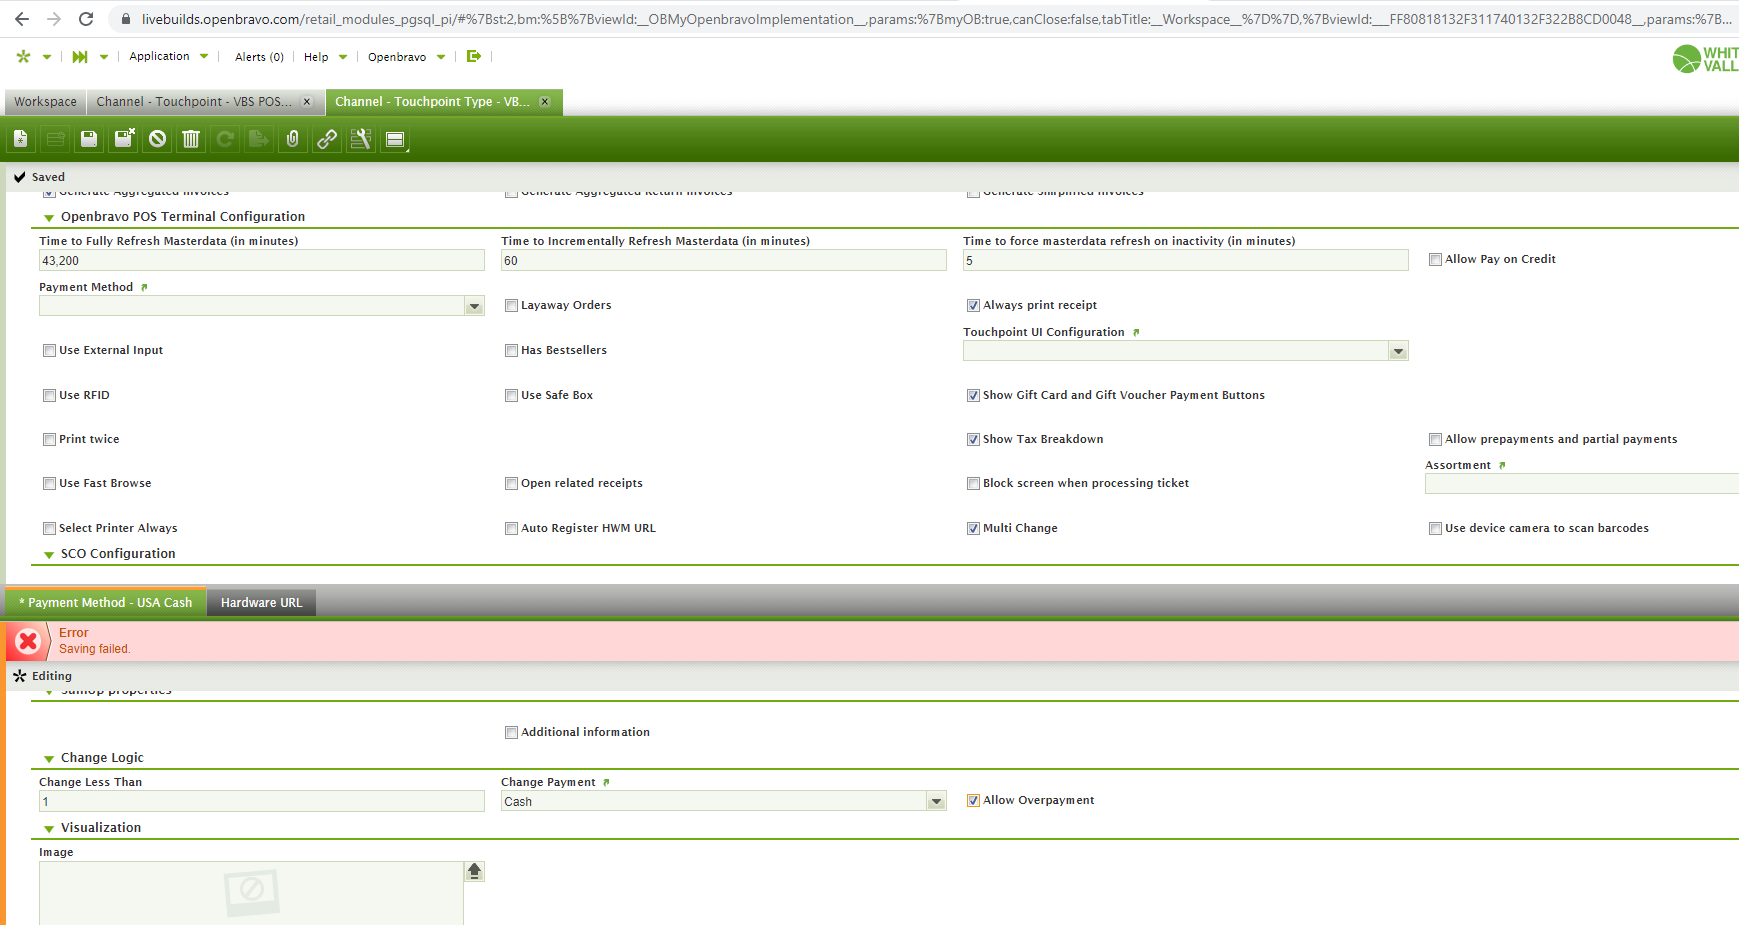Viewport: 1739px width, 925px height.
Task: Save the record with the floppy disk icon
Action: pos(89,139)
